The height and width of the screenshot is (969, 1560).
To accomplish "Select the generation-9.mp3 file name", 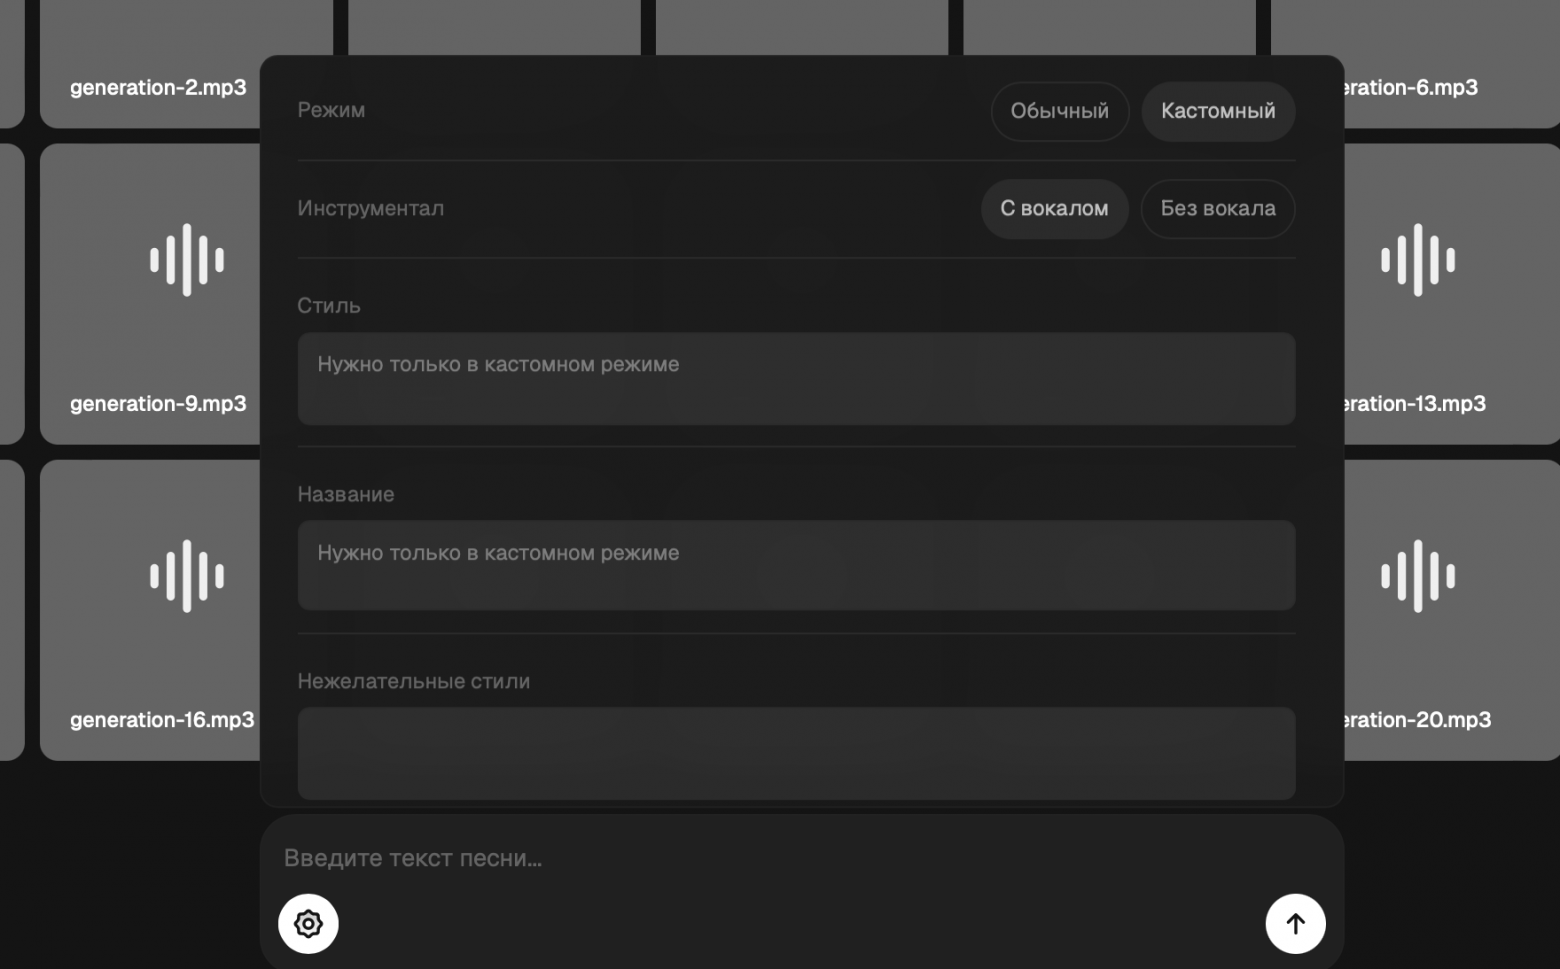I will (158, 403).
